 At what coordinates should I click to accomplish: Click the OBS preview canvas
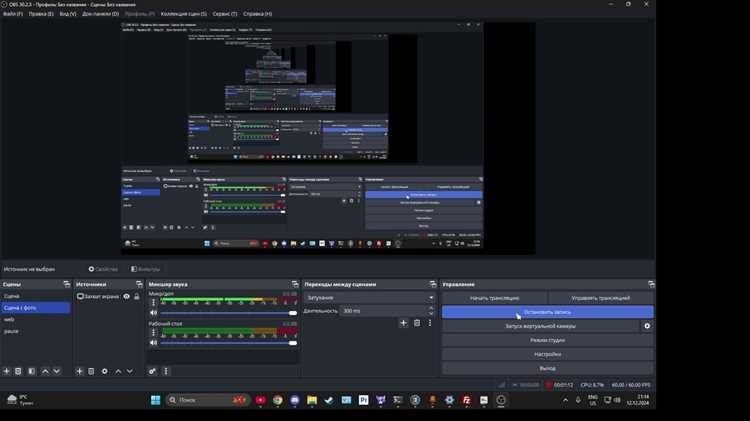click(328, 139)
